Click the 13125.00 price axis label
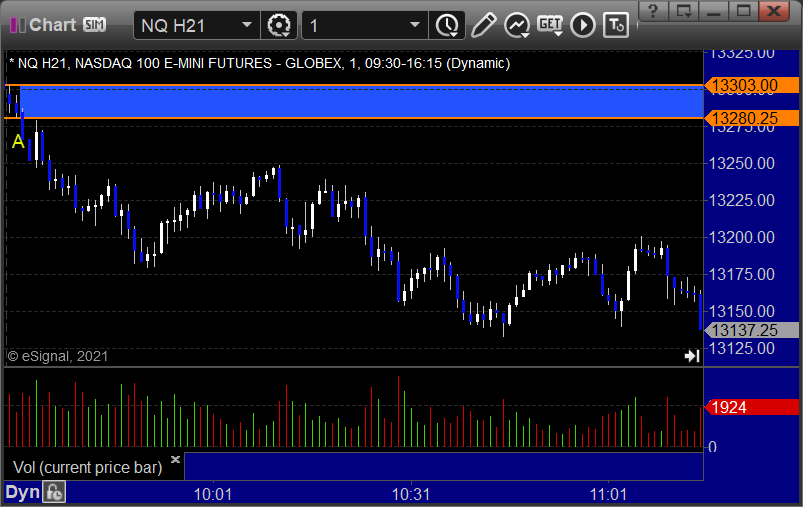The height and width of the screenshot is (507, 803). [742, 348]
